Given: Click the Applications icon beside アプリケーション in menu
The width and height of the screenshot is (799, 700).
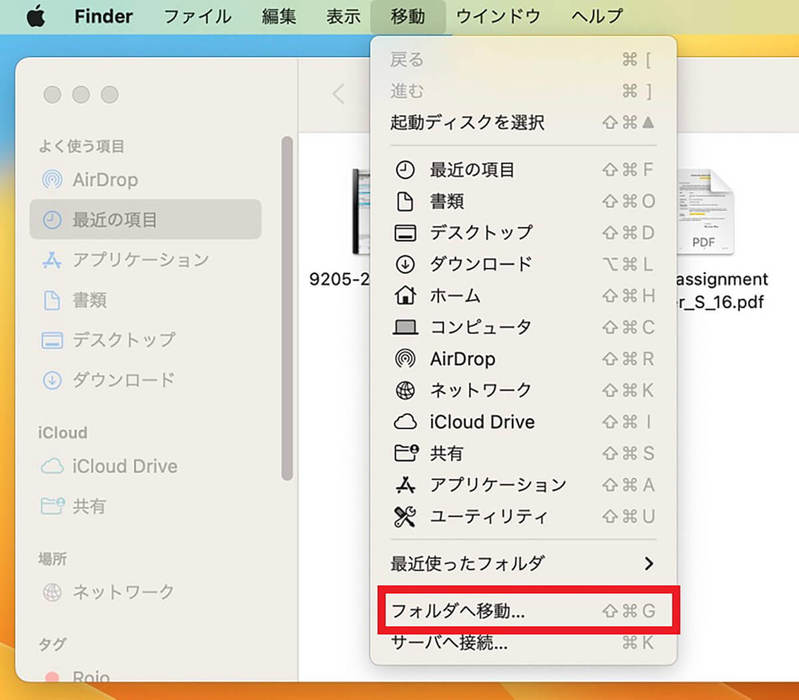Looking at the screenshot, I should tap(405, 484).
